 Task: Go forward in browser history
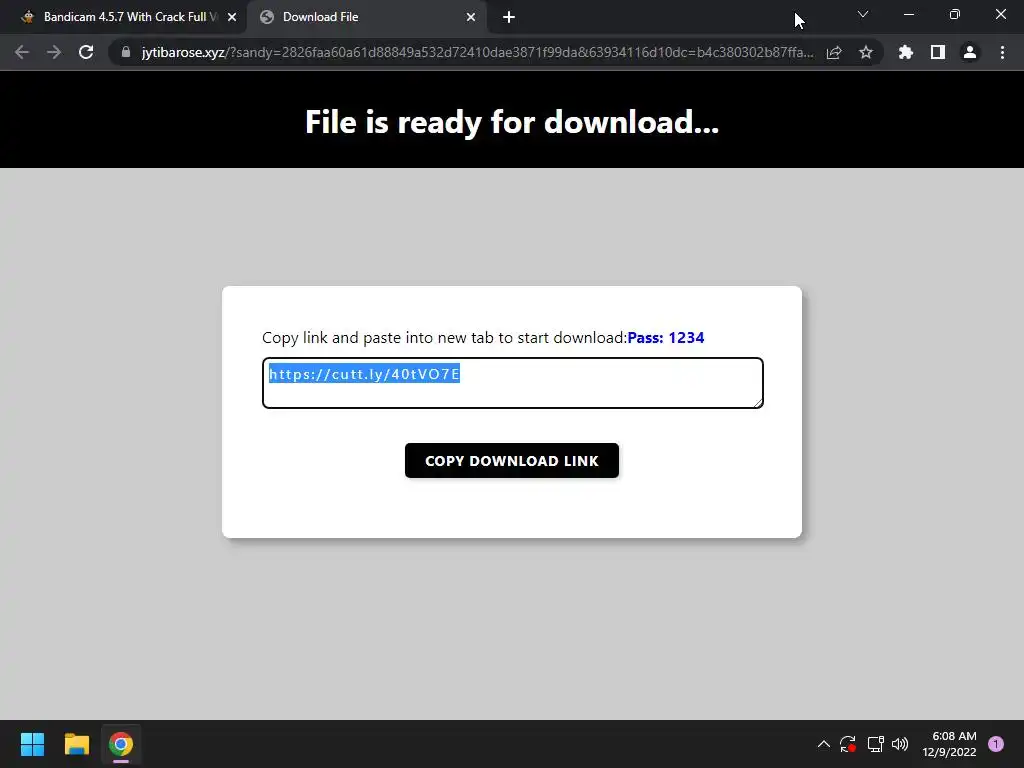54,52
